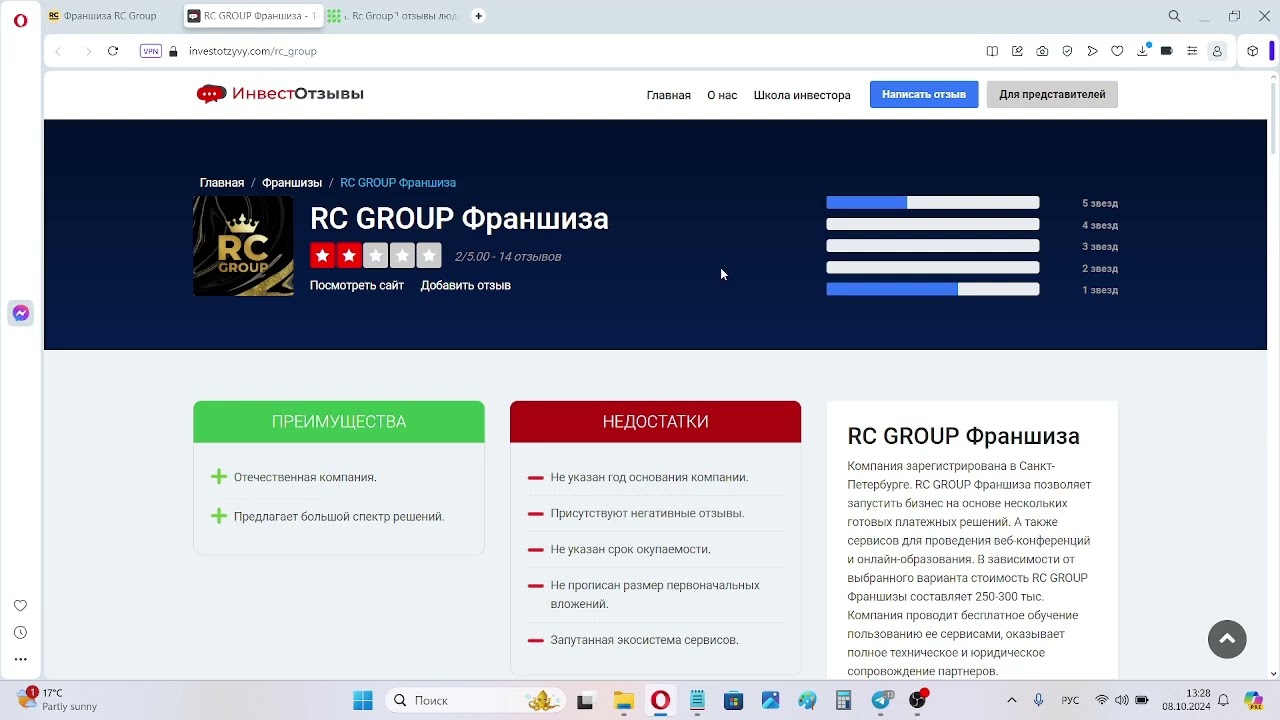The height and width of the screenshot is (720, 1280).
Task: Click the 'Для представителей' button
Action: click(1052, 94)
